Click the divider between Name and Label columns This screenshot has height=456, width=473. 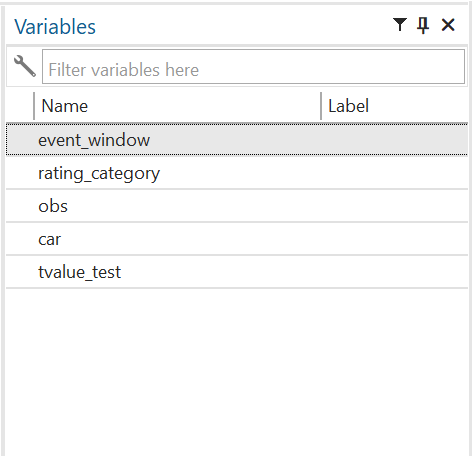tap(321, 106)
